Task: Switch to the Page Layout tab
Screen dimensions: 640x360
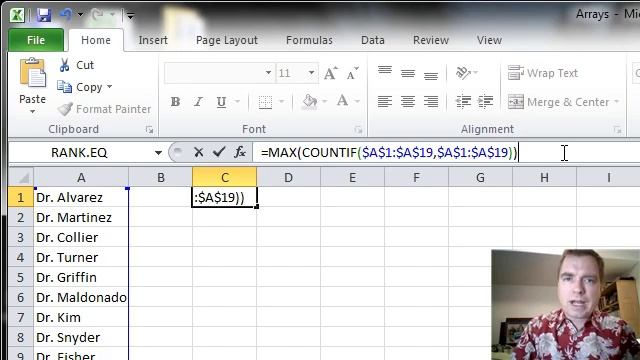Action: 227,40
